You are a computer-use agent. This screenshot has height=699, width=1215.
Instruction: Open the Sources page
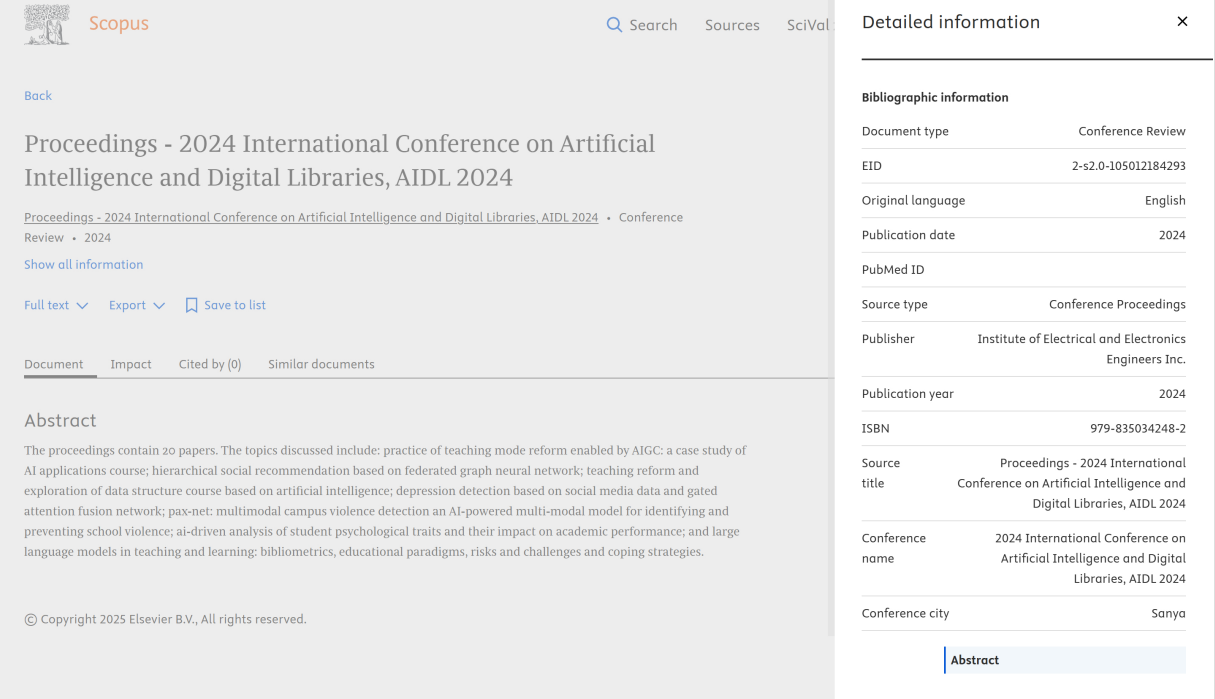[x=732, y=25]
